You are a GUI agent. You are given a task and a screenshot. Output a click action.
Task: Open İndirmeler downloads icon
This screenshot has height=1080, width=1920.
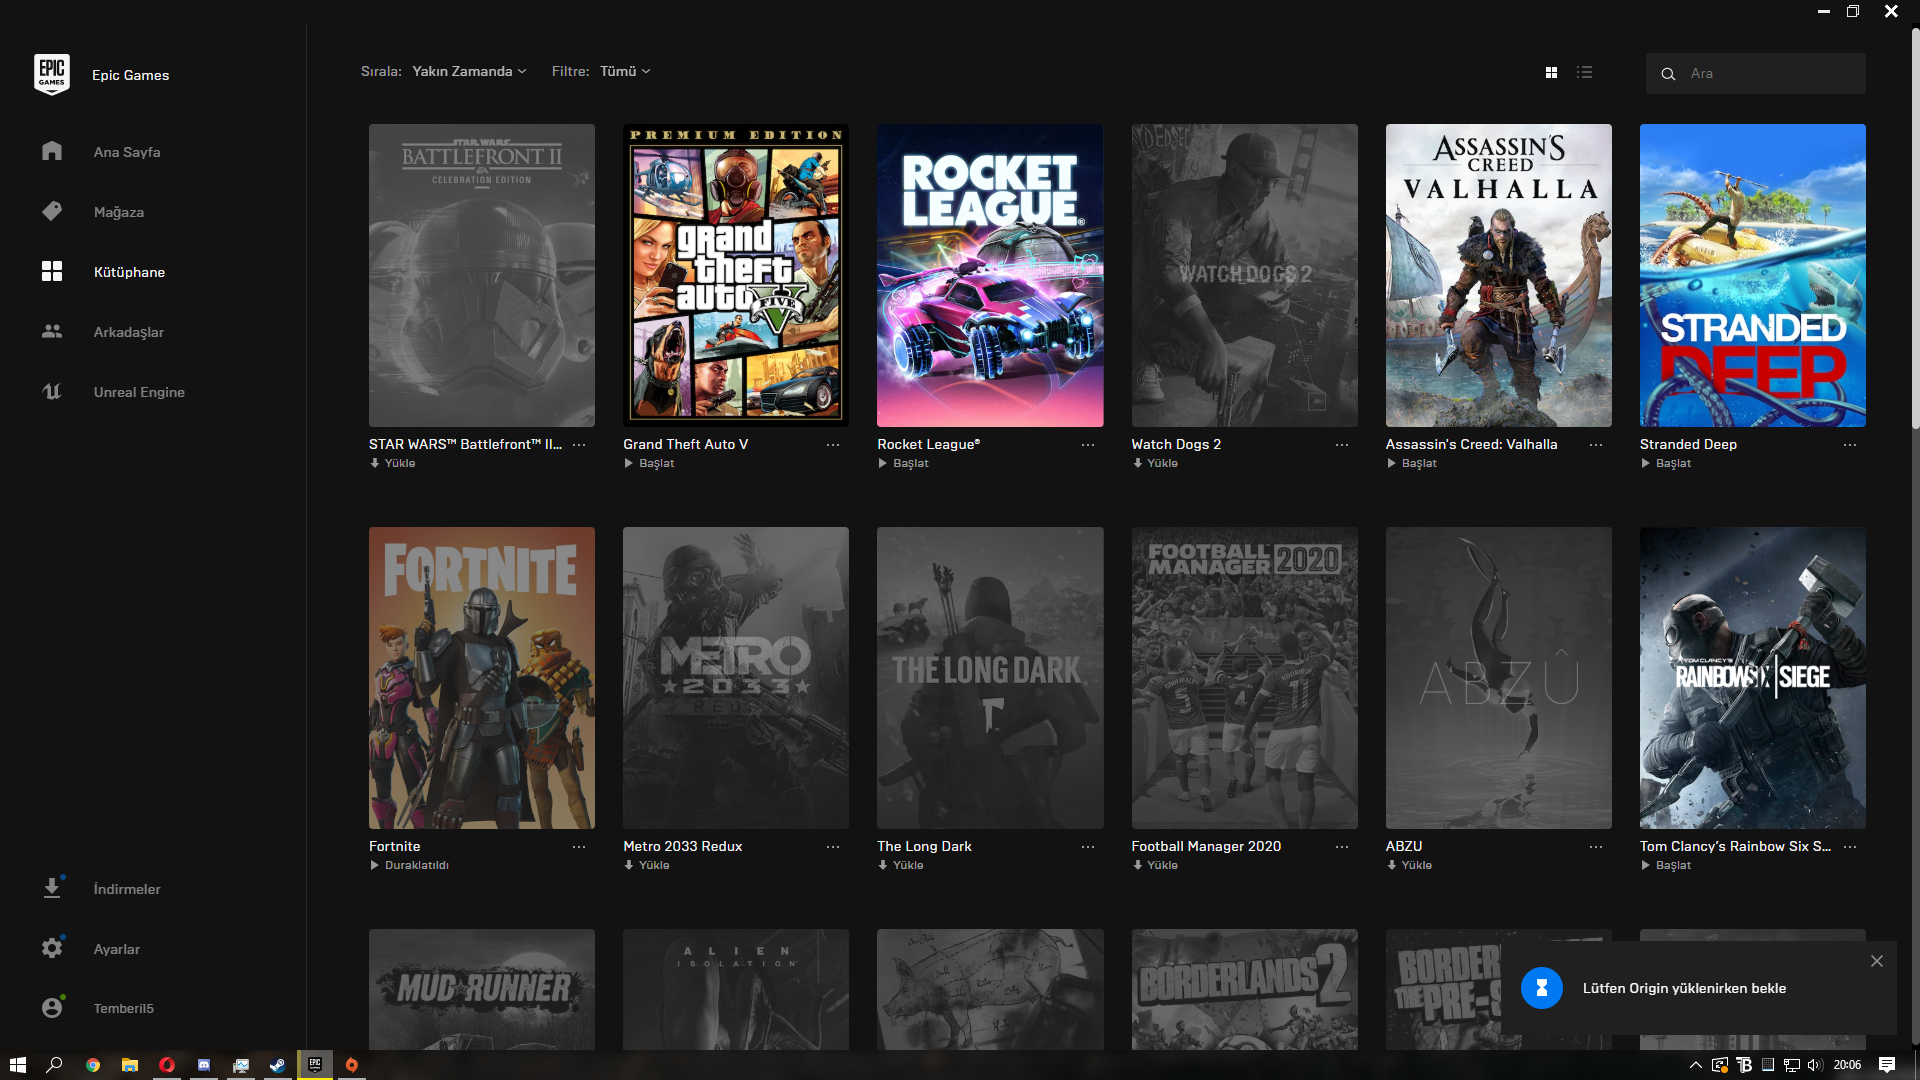[52, 888]
